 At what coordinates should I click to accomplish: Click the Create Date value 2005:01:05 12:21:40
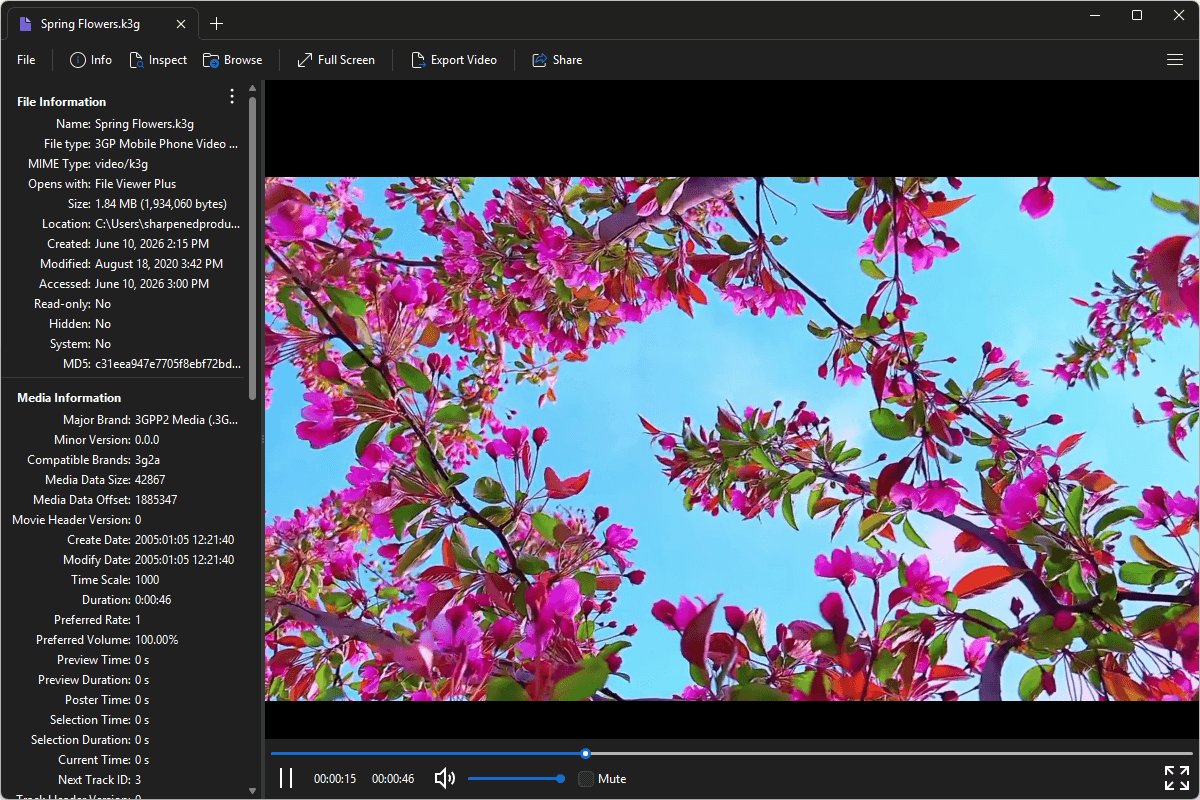pyautogui.click(x=185, y=540)
